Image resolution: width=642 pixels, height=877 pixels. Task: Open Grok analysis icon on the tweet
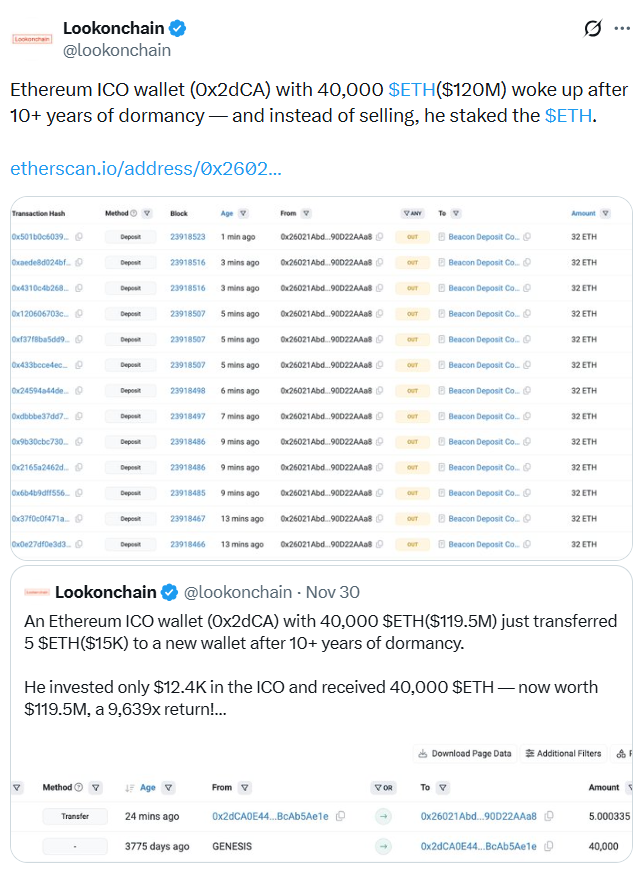591,30
